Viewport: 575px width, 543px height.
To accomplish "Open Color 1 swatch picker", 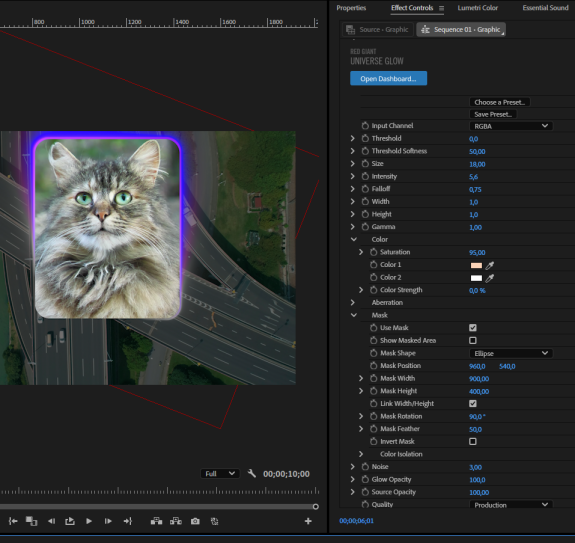I will click(x=476, y=265).
